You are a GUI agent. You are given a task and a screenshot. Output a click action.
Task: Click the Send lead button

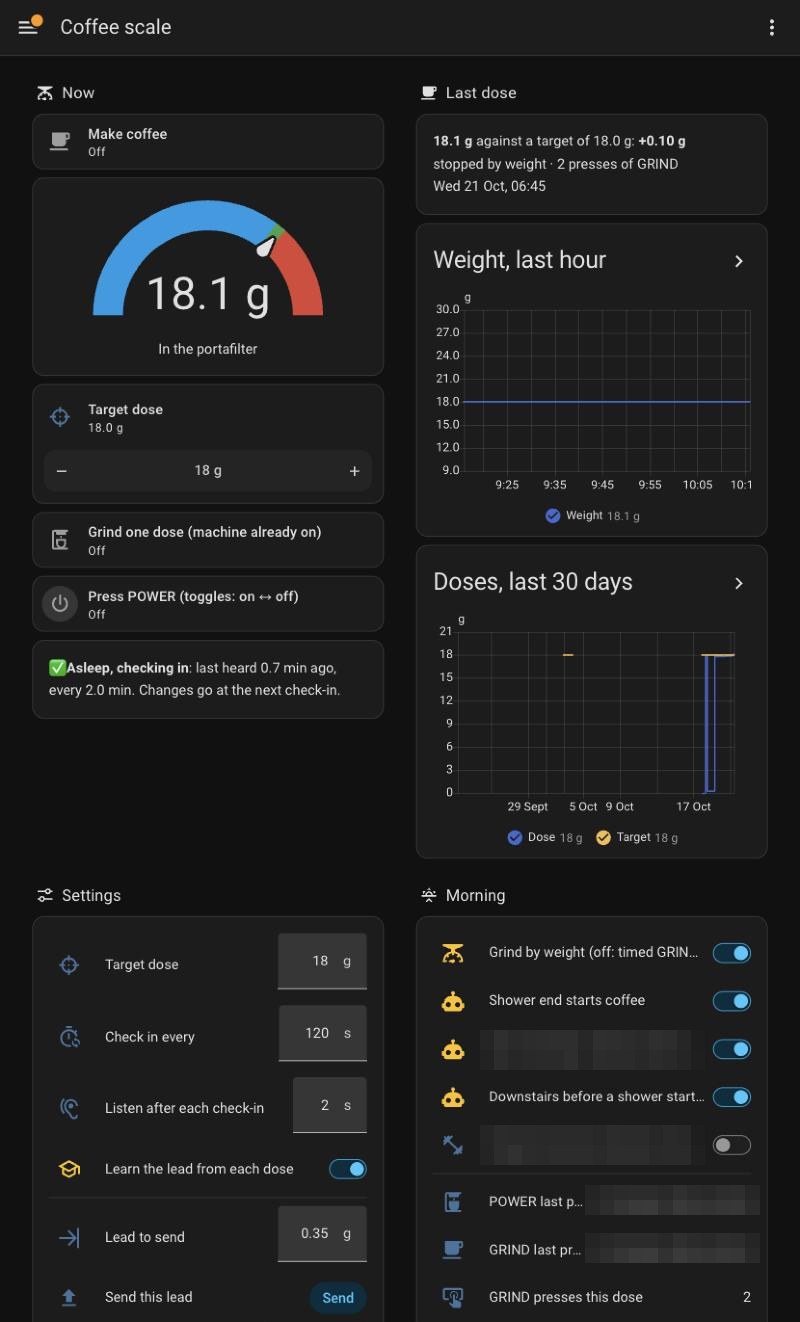[338, 1297]
